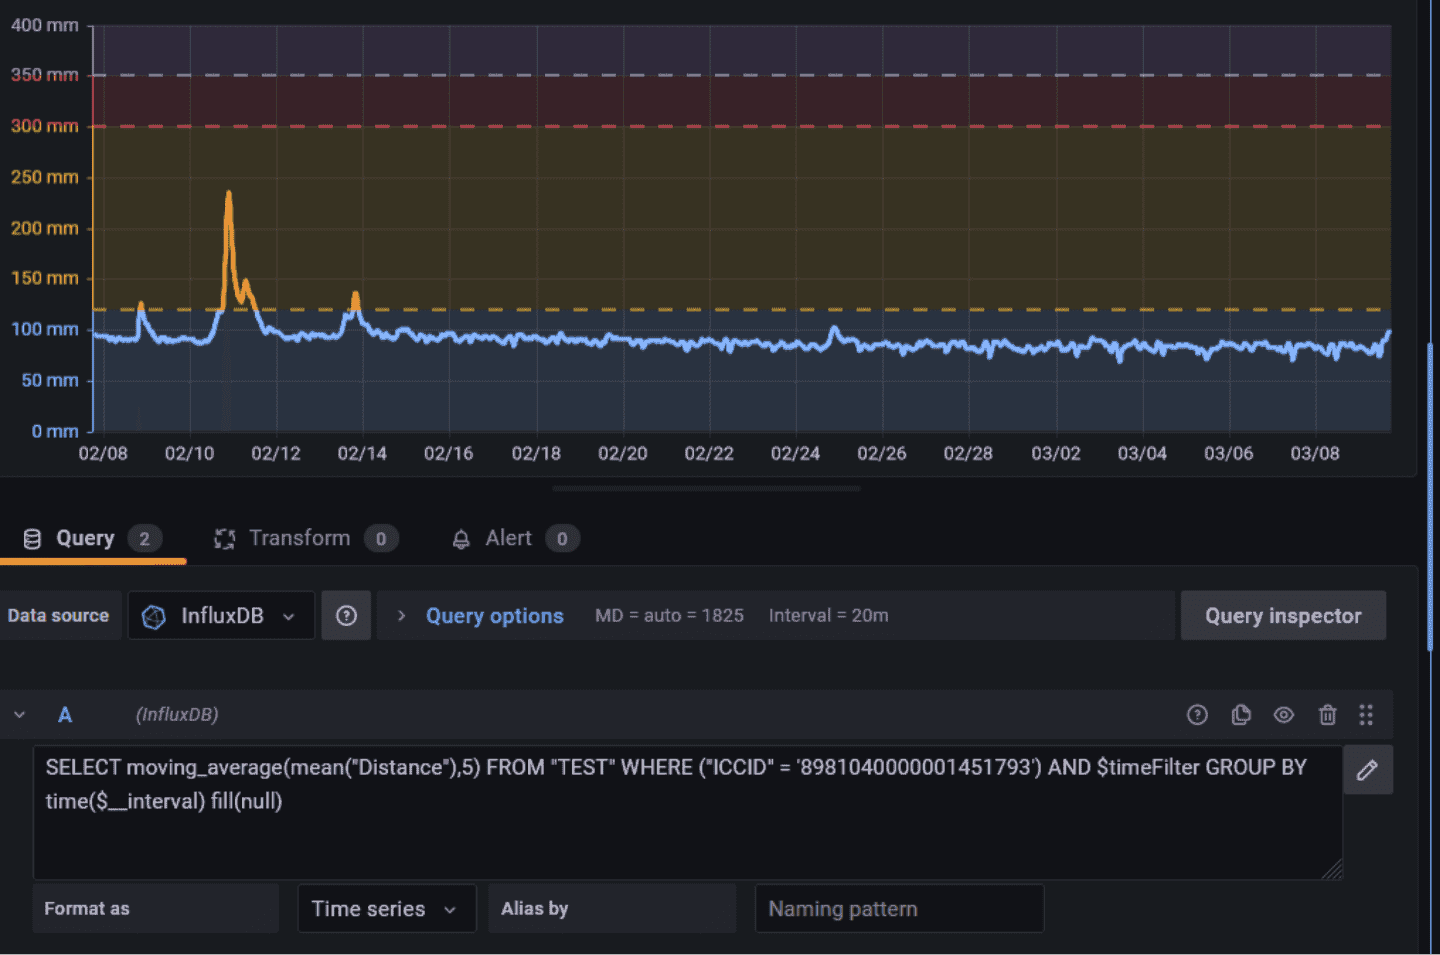Open the Query inspector
Screen dimensions: 1440x955
click(1283, 616)
